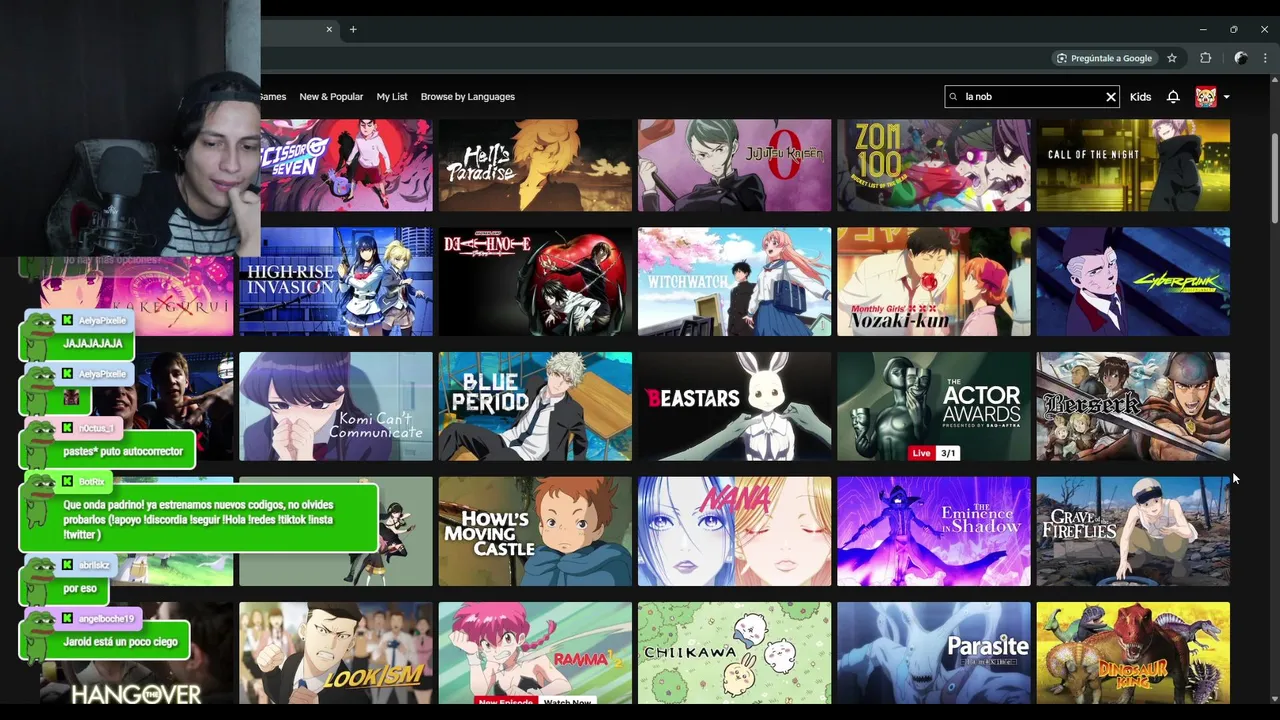Screen dimensions: 1280x720
Task: Open the browser extensions puzzle icon
Action: (x=1205, y=58)
